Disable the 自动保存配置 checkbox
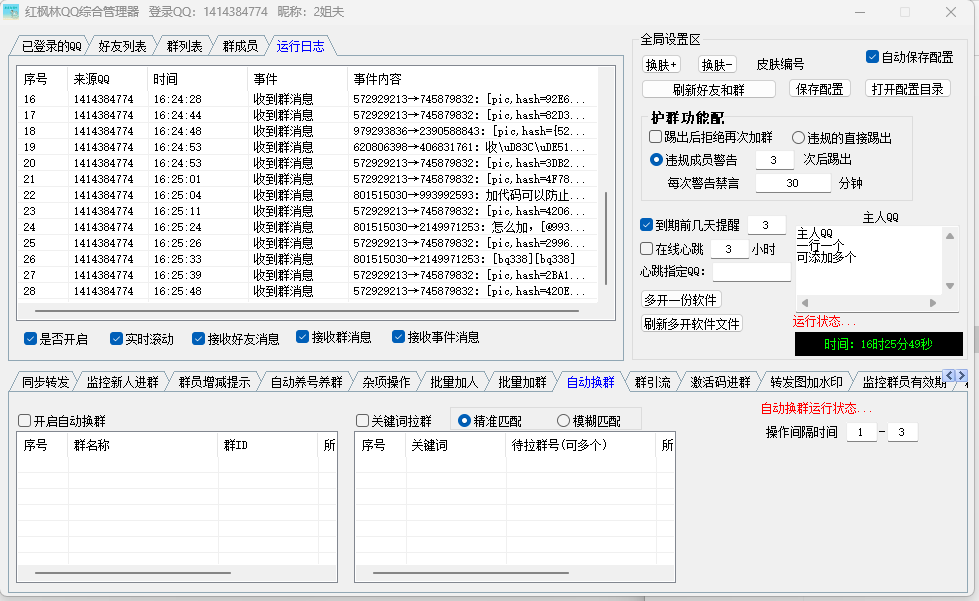The image size is (979, 601). coord(872,57)
